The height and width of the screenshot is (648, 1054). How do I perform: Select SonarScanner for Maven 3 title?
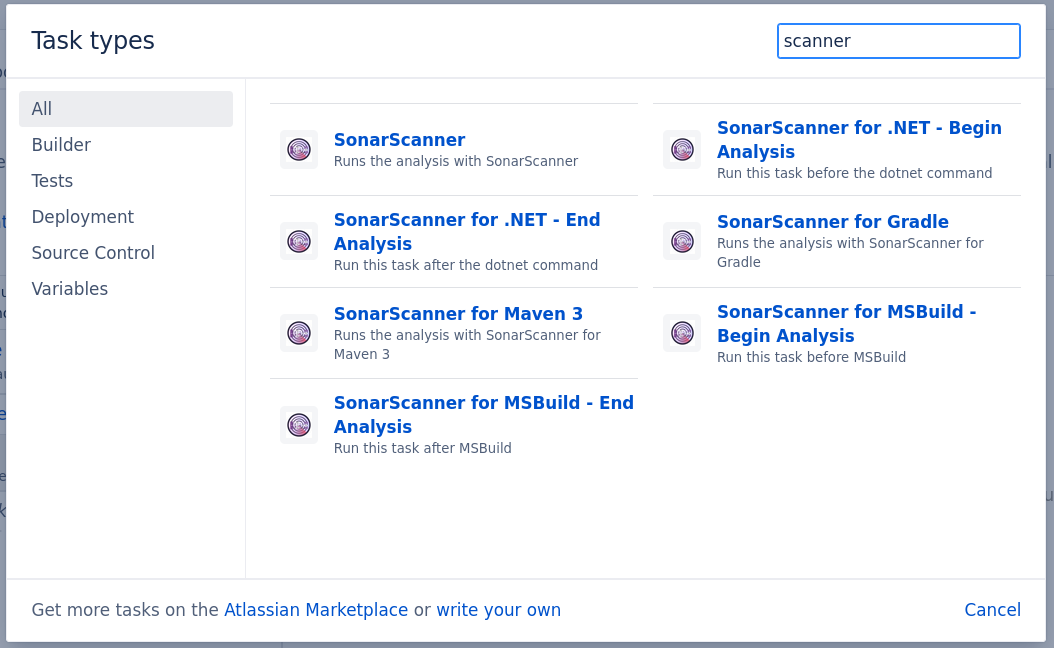(x=458, y=314)
